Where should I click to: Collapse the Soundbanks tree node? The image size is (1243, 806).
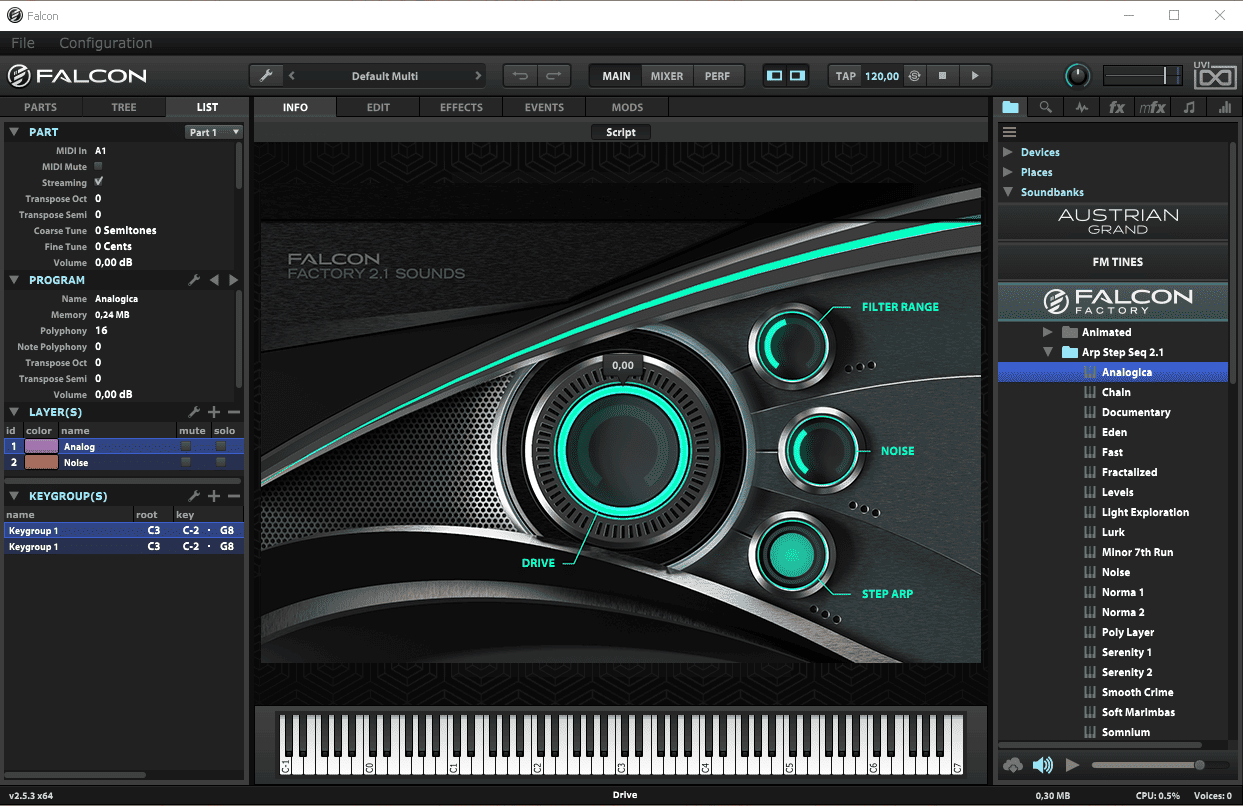pos(1008,192)
